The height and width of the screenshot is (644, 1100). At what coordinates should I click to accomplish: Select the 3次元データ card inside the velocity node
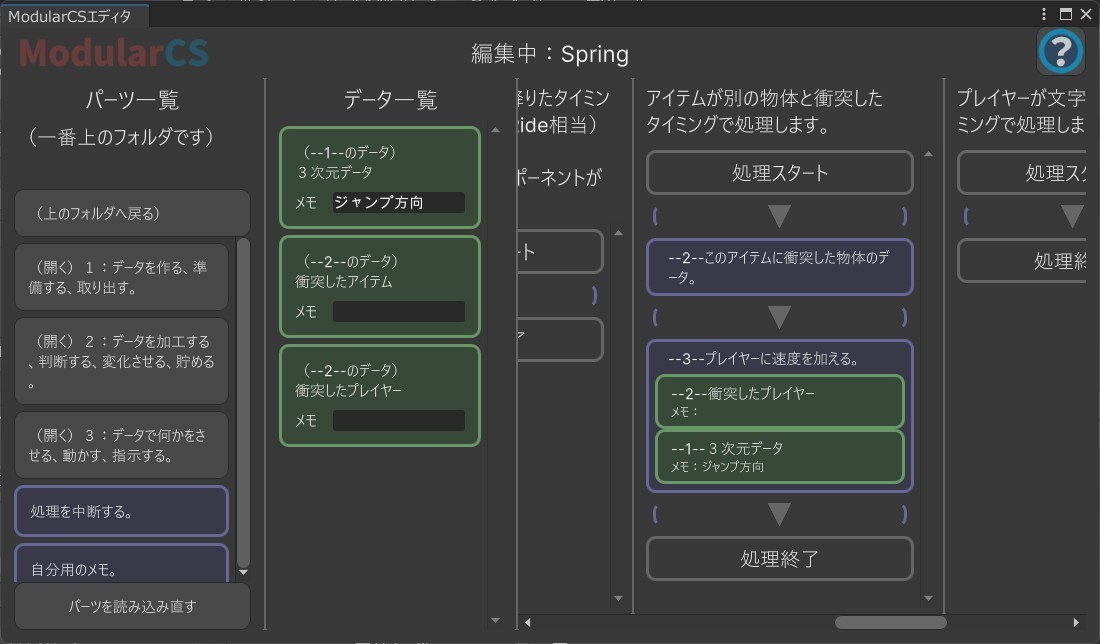tap(779, 457)
